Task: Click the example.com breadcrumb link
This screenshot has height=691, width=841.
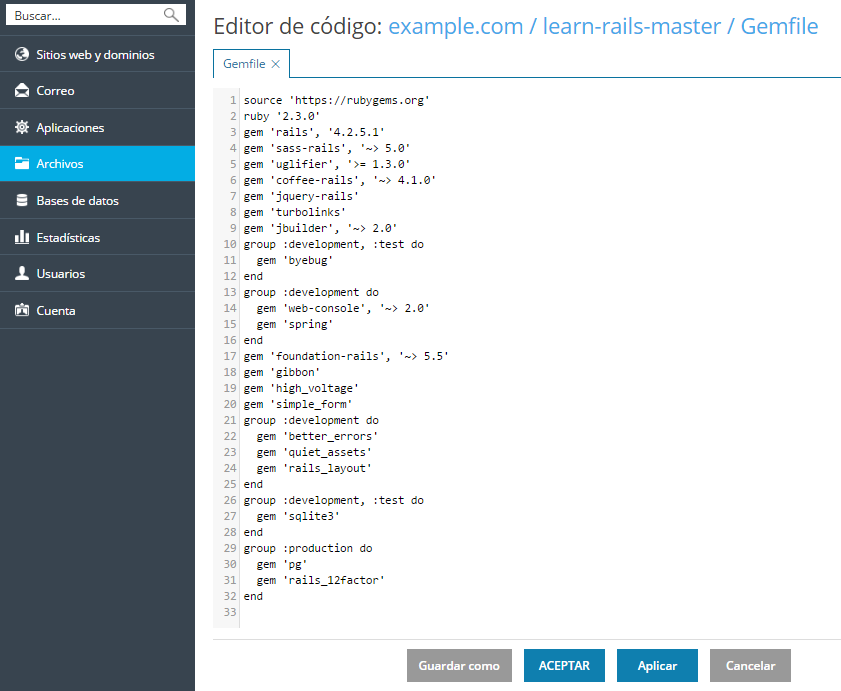Action: coord(455,26)
